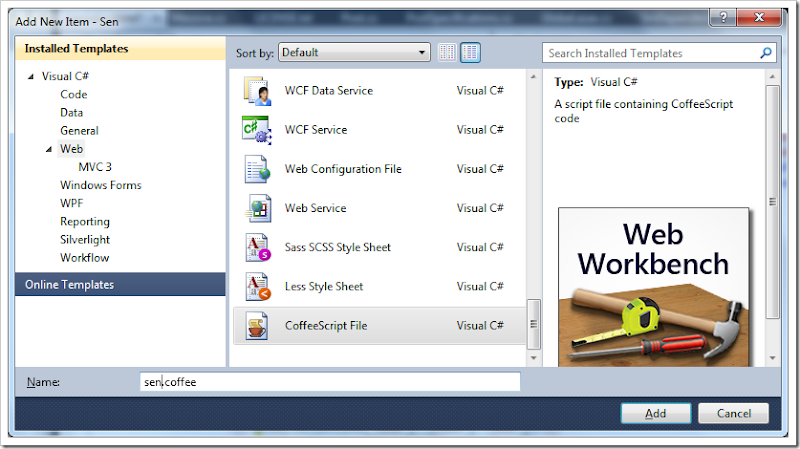Image resolution: width=800 pixels, height=449 pixels.
Task: Click template list scroll up arrow
Action: pos(533,77)
